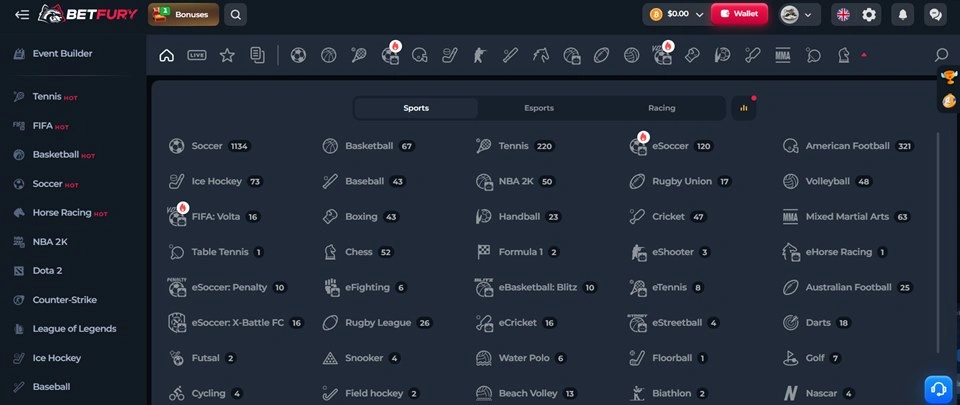Switch to the Racing tab

662,108
